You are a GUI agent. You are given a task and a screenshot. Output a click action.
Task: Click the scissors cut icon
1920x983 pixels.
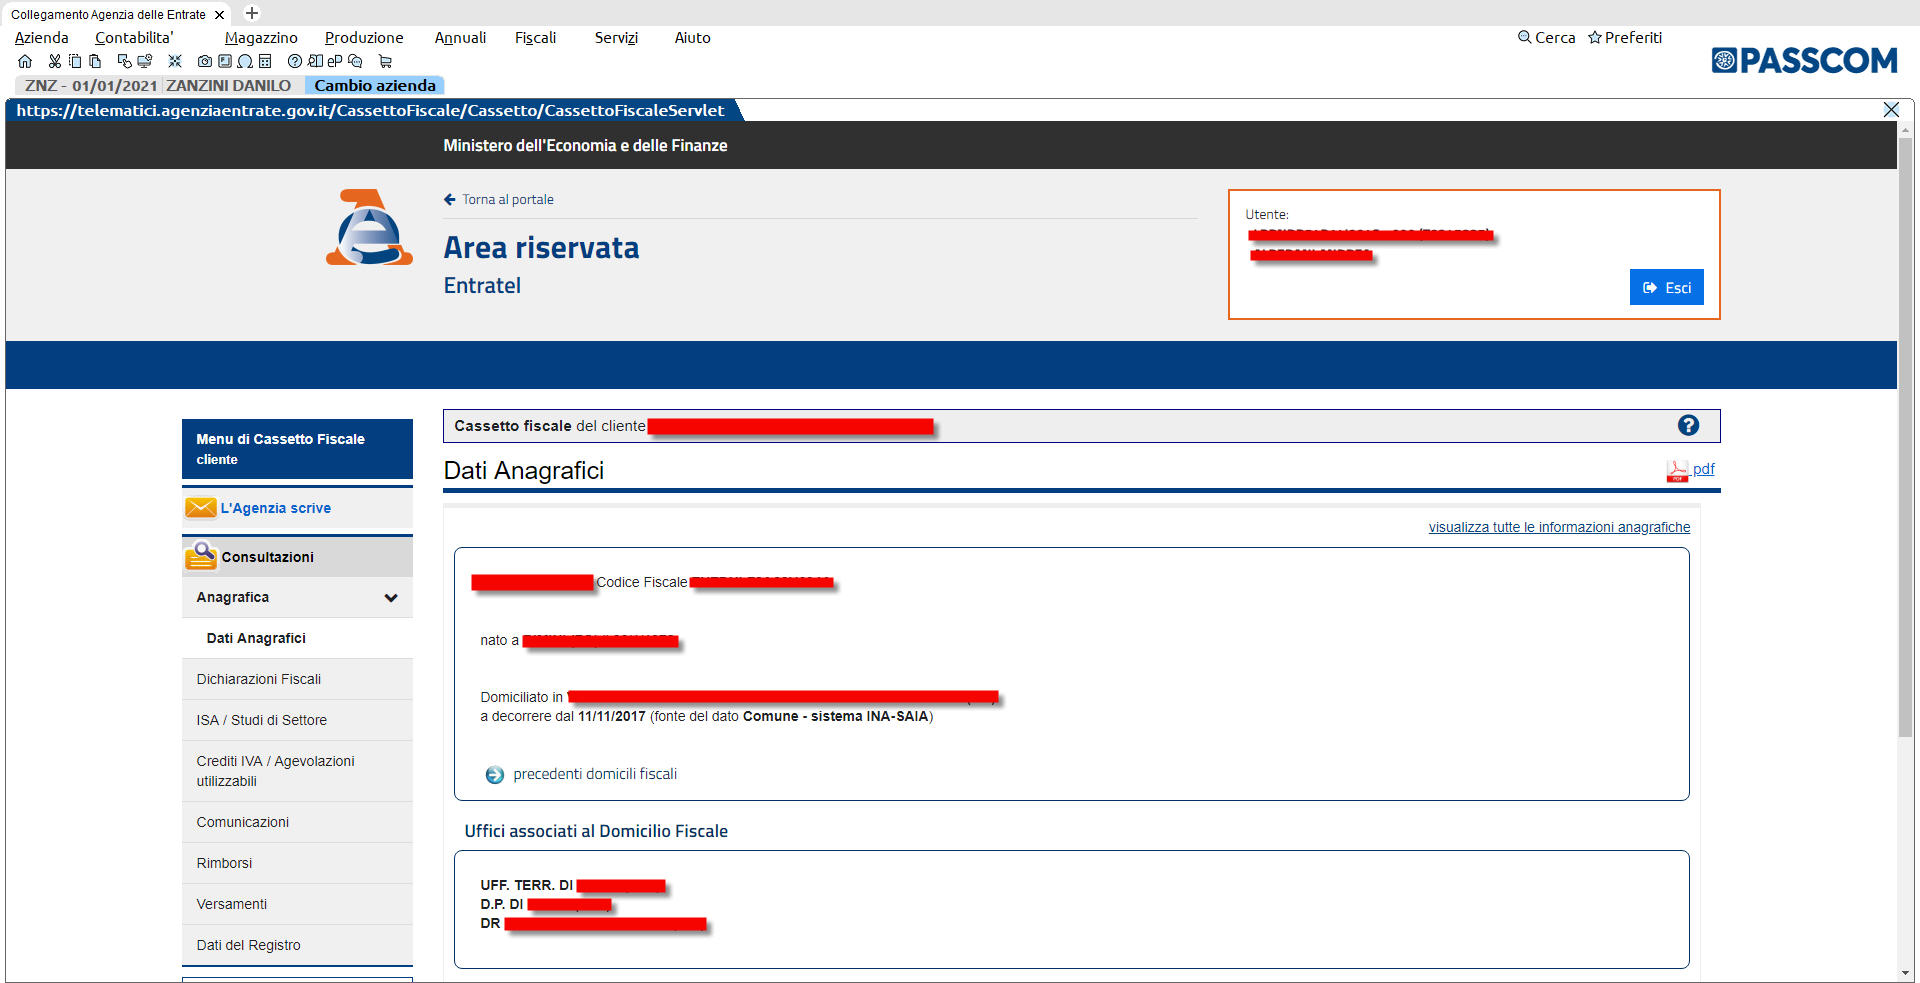tap(54, 61)
